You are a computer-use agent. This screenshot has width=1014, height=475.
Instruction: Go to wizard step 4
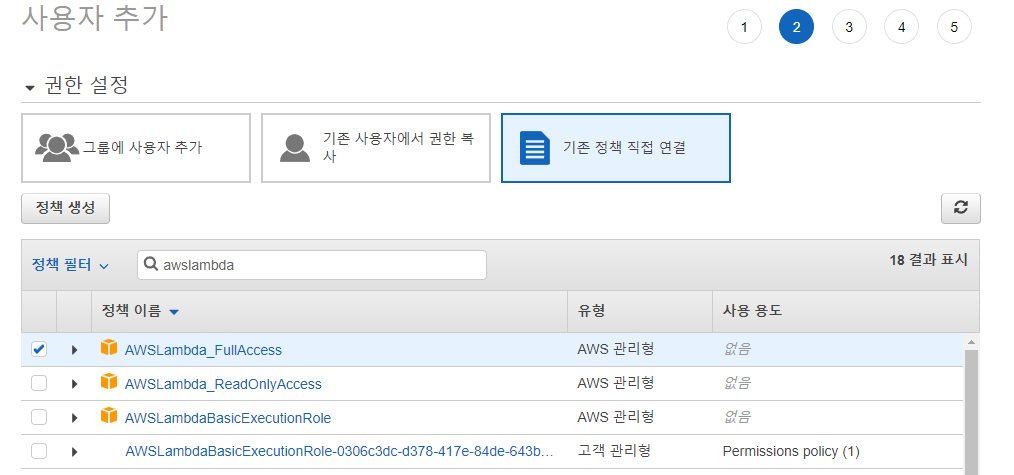pyautogui.click(x=901, y=27)
